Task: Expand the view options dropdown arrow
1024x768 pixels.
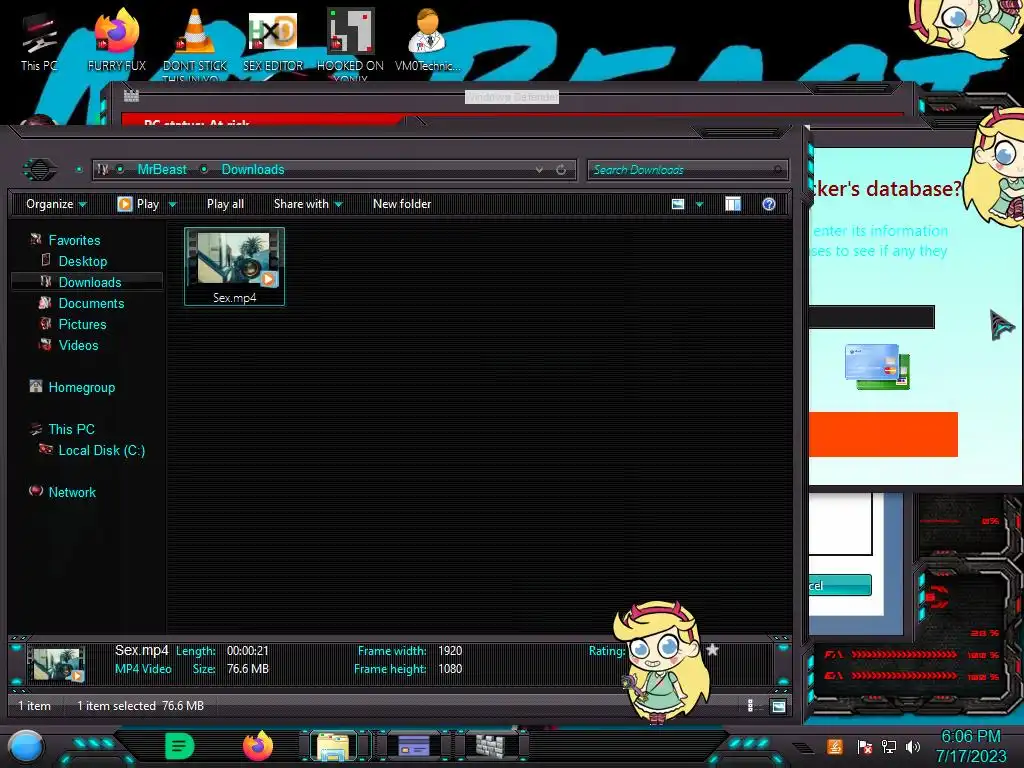Action: [699, 204]
